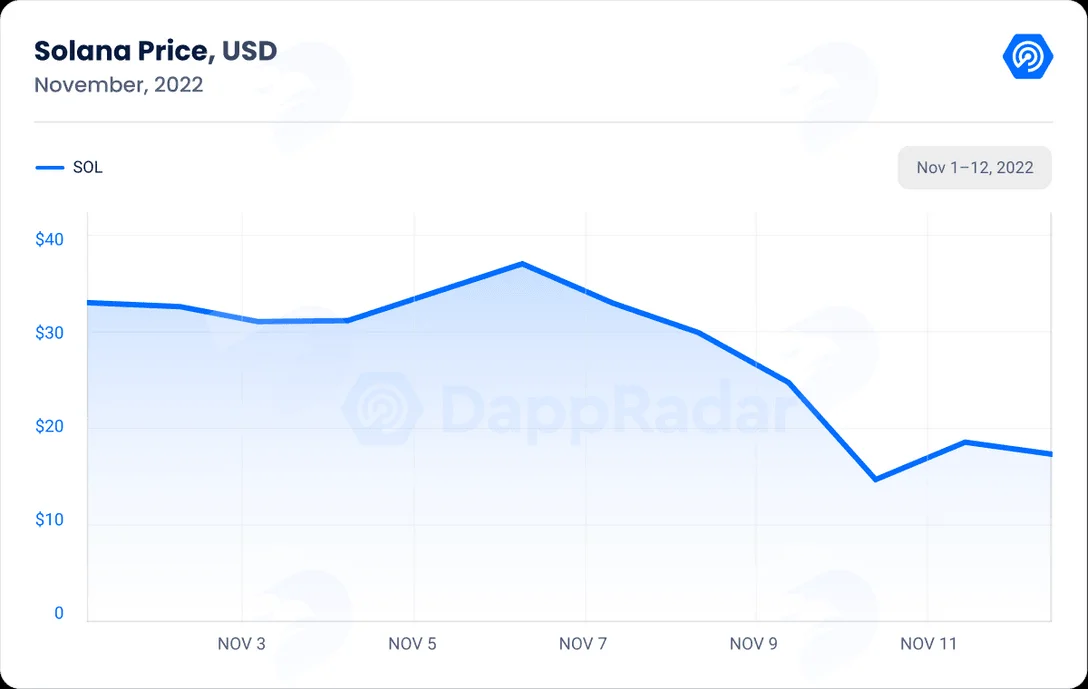1088x689 pixels.
Task: Open the Nov 1–12, 2022 date range
Action: pos(974,167)
